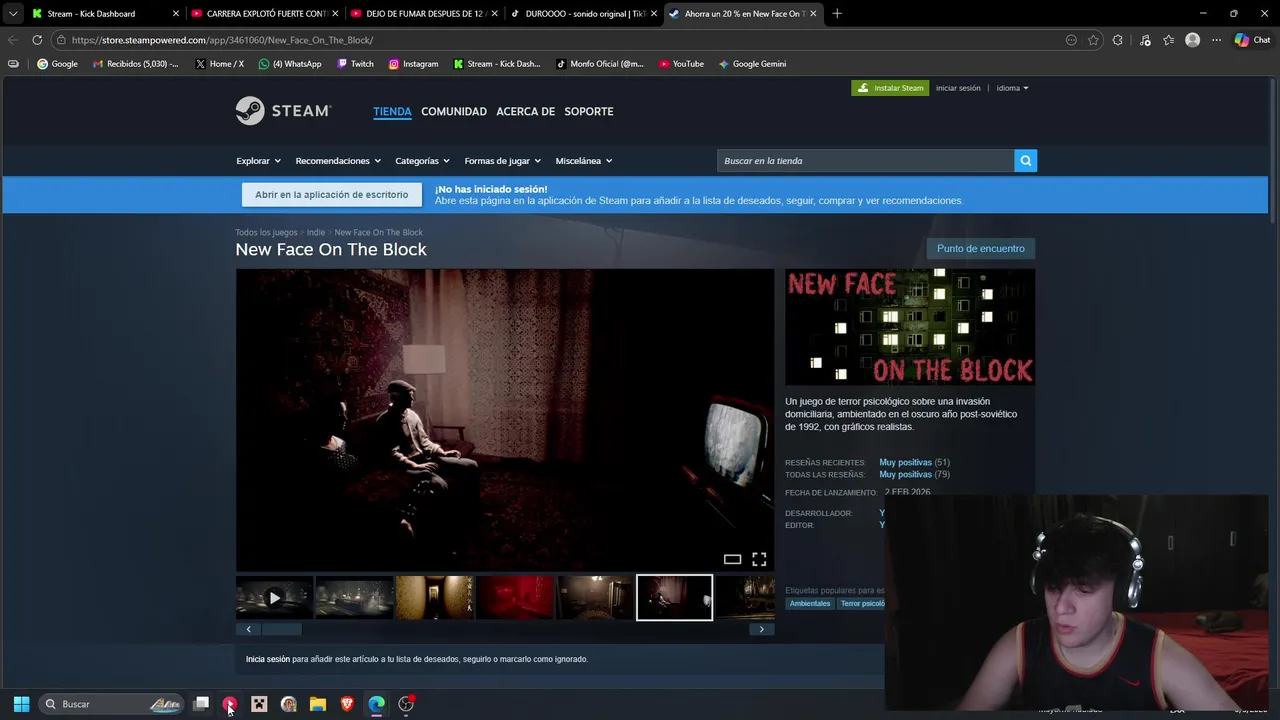The image size is (1280, 720).
Task: Go to SOPORTE menu
Action: pyautogui.click(x=589, y=111)
